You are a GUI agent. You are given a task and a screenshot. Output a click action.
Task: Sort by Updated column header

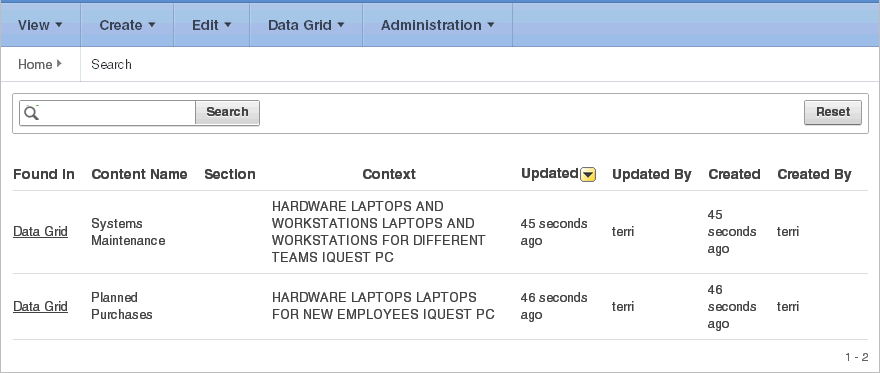549,174
